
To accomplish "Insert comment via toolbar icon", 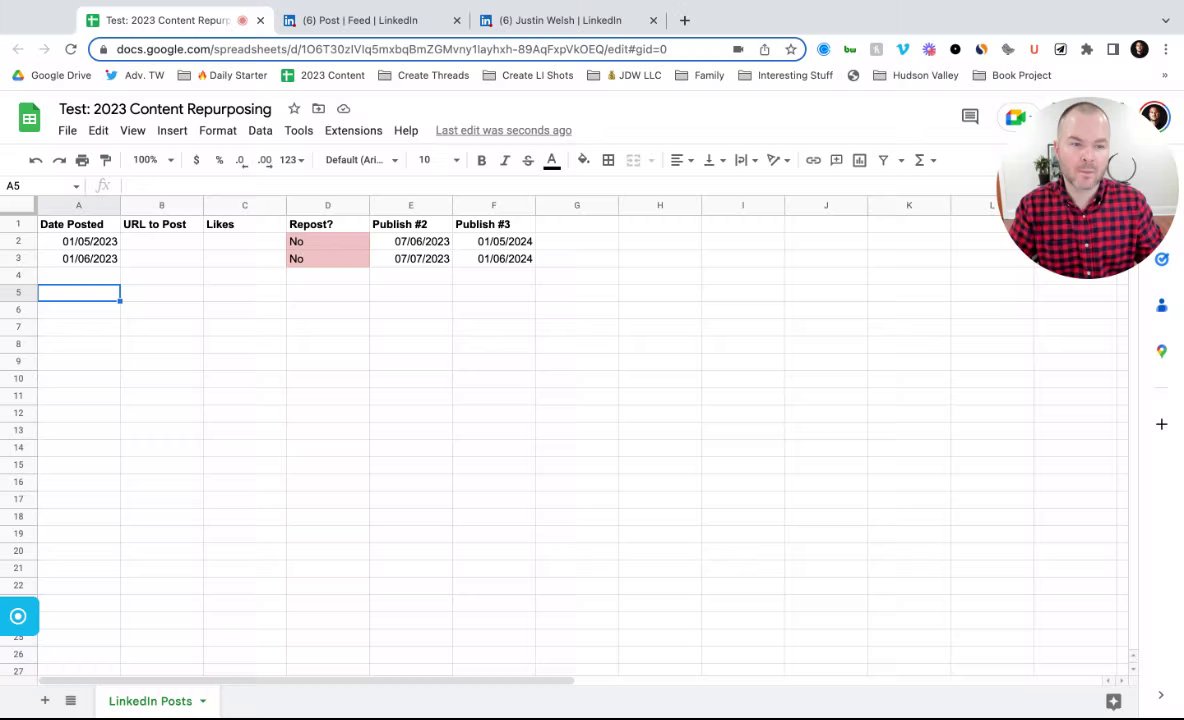I will (837, 160).
